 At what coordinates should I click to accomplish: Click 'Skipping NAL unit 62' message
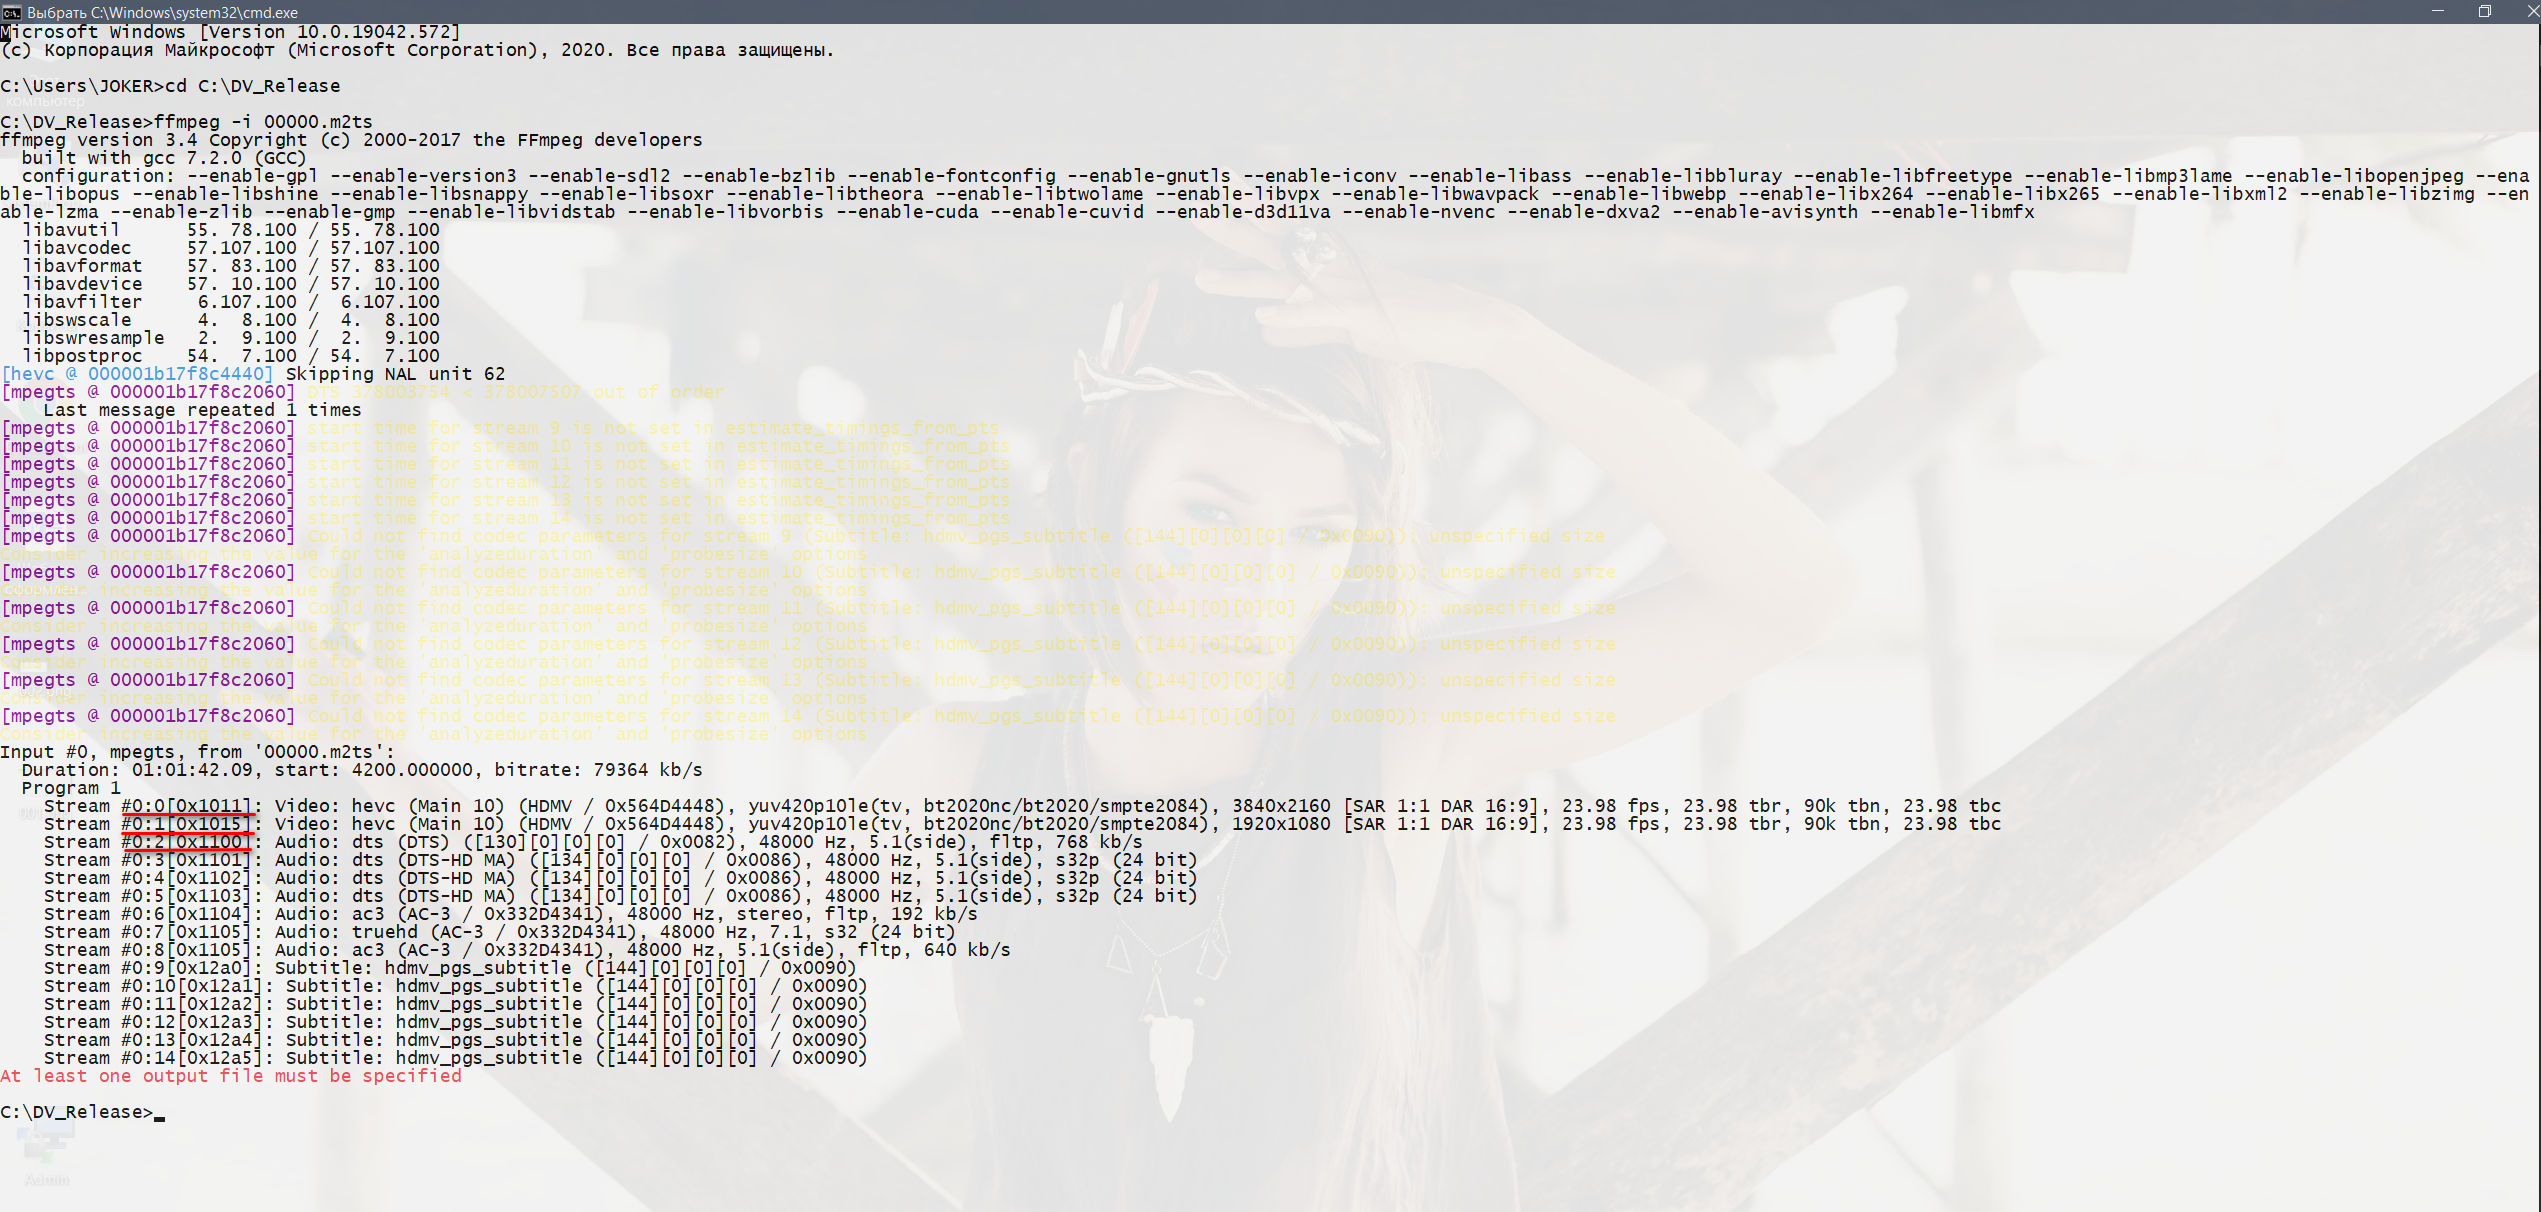[x=395, y=374]
